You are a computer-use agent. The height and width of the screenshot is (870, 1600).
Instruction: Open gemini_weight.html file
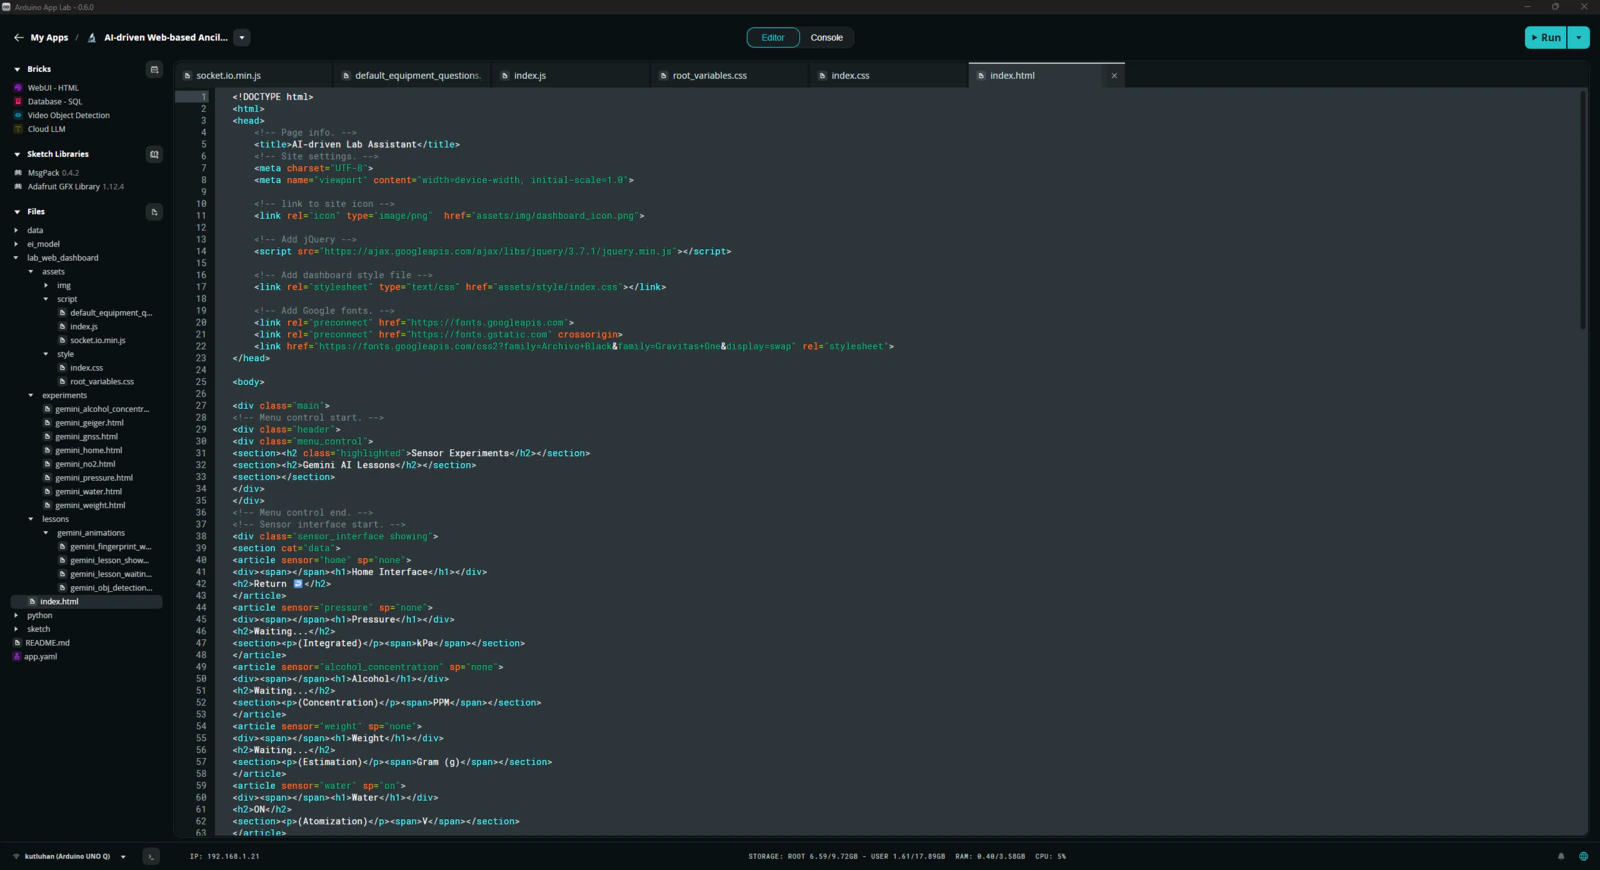84,506
